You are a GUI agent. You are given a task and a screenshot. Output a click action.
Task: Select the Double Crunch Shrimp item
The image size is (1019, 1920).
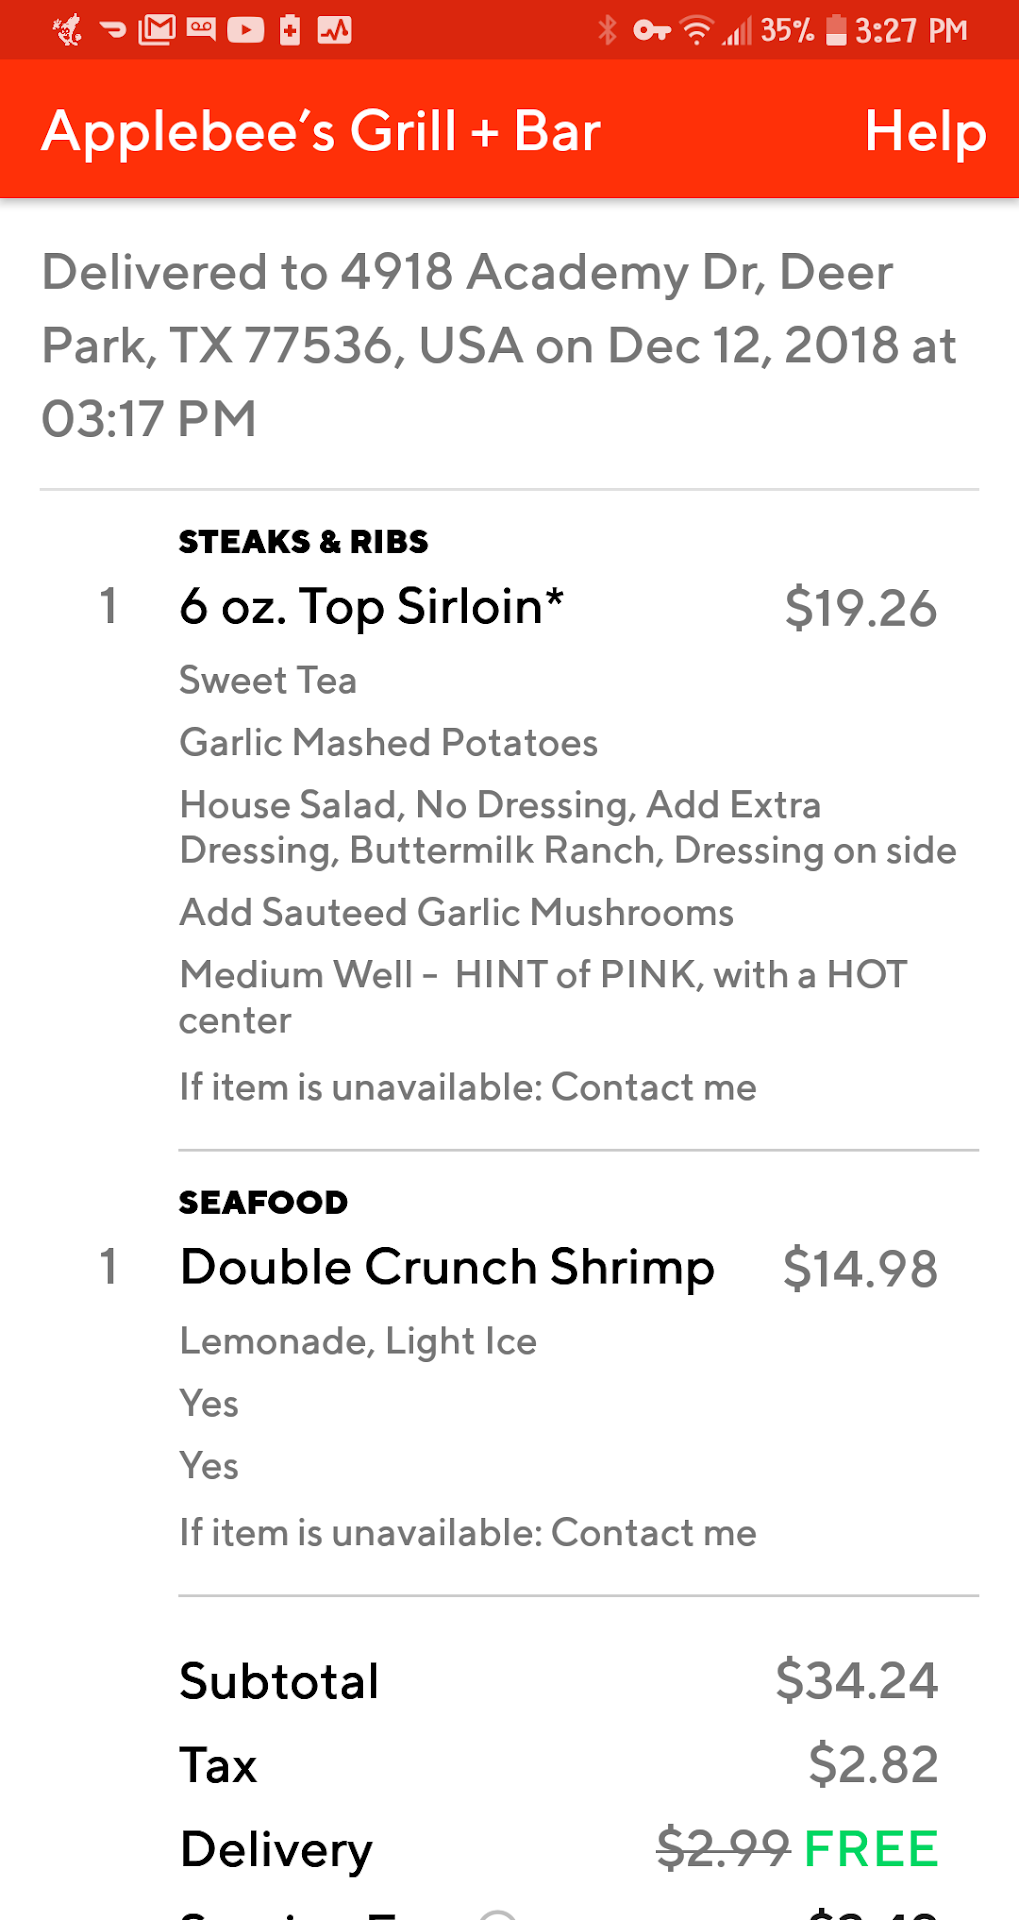click(x=447, y=1267)
